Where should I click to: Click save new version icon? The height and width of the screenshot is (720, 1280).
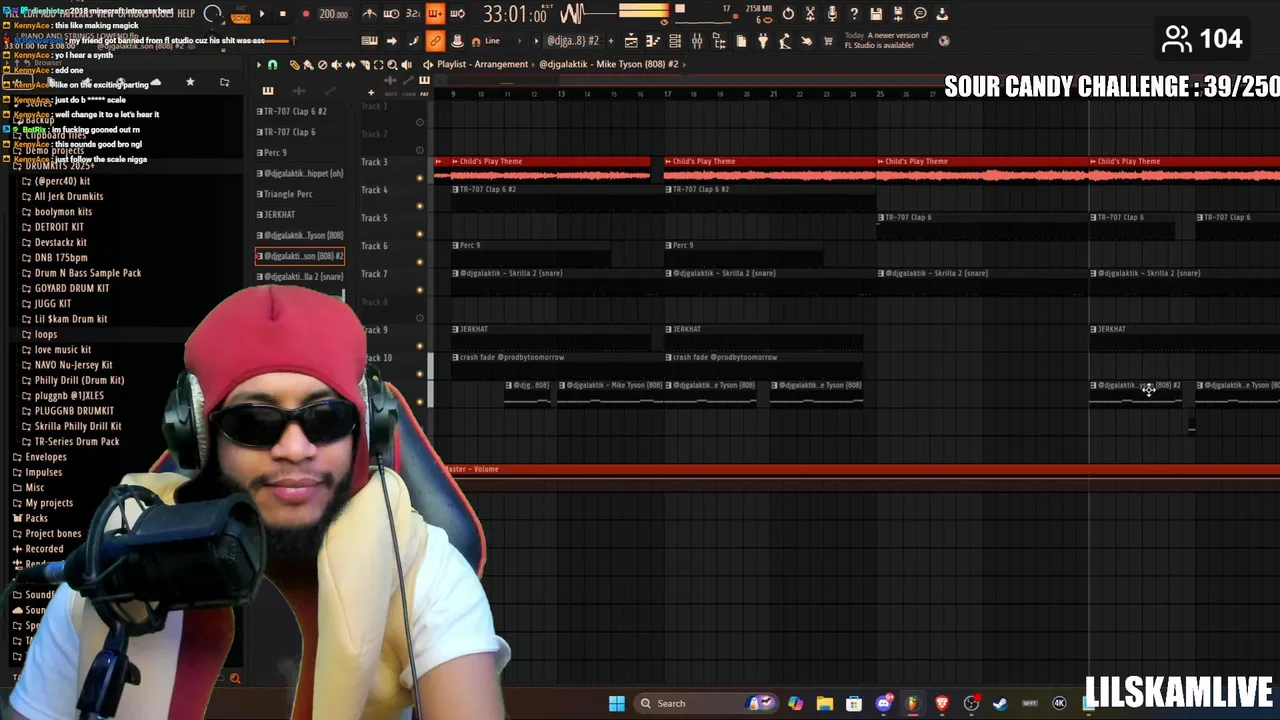898,14
